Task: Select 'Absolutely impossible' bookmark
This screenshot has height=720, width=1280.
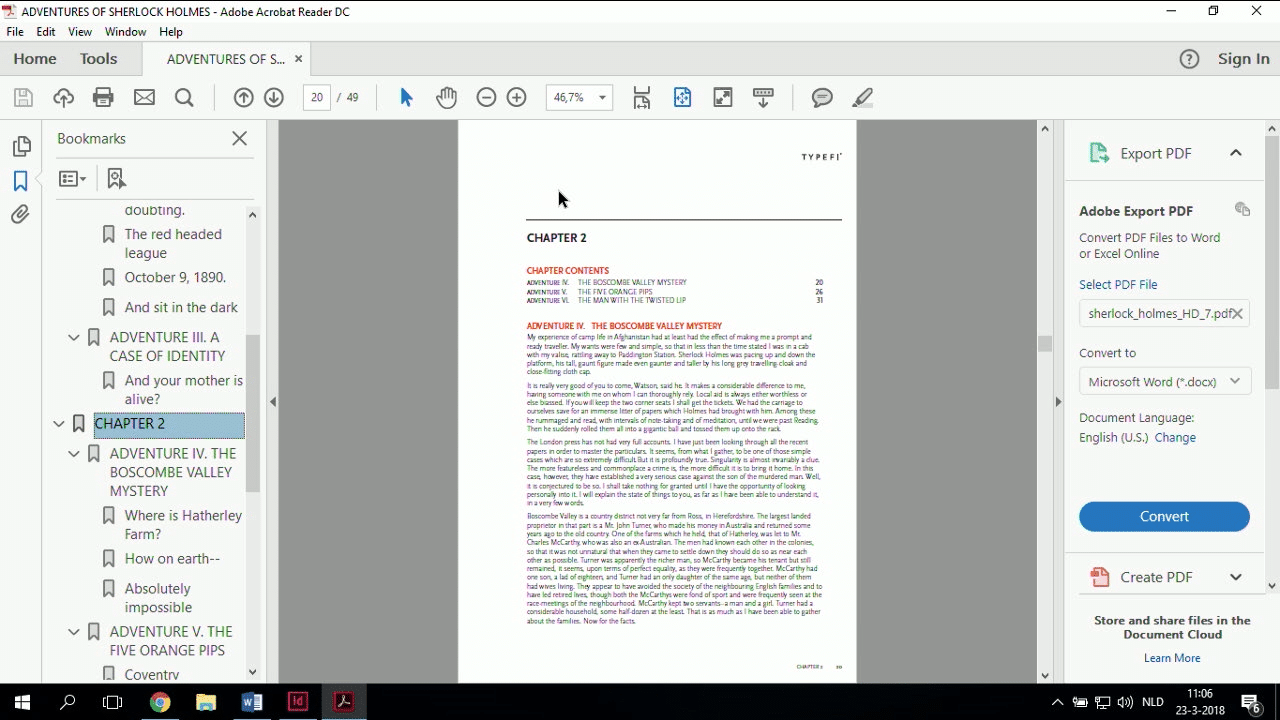Action: point(158,598)
